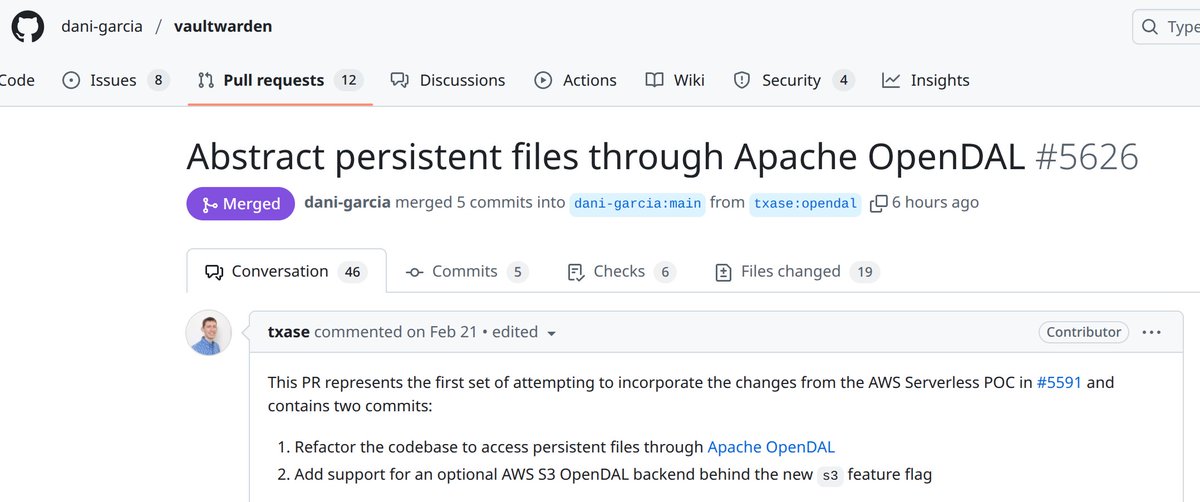This screenshot has width=1200, height=502.
Task: Switch to the Commits tab
Action: [467, 271]
